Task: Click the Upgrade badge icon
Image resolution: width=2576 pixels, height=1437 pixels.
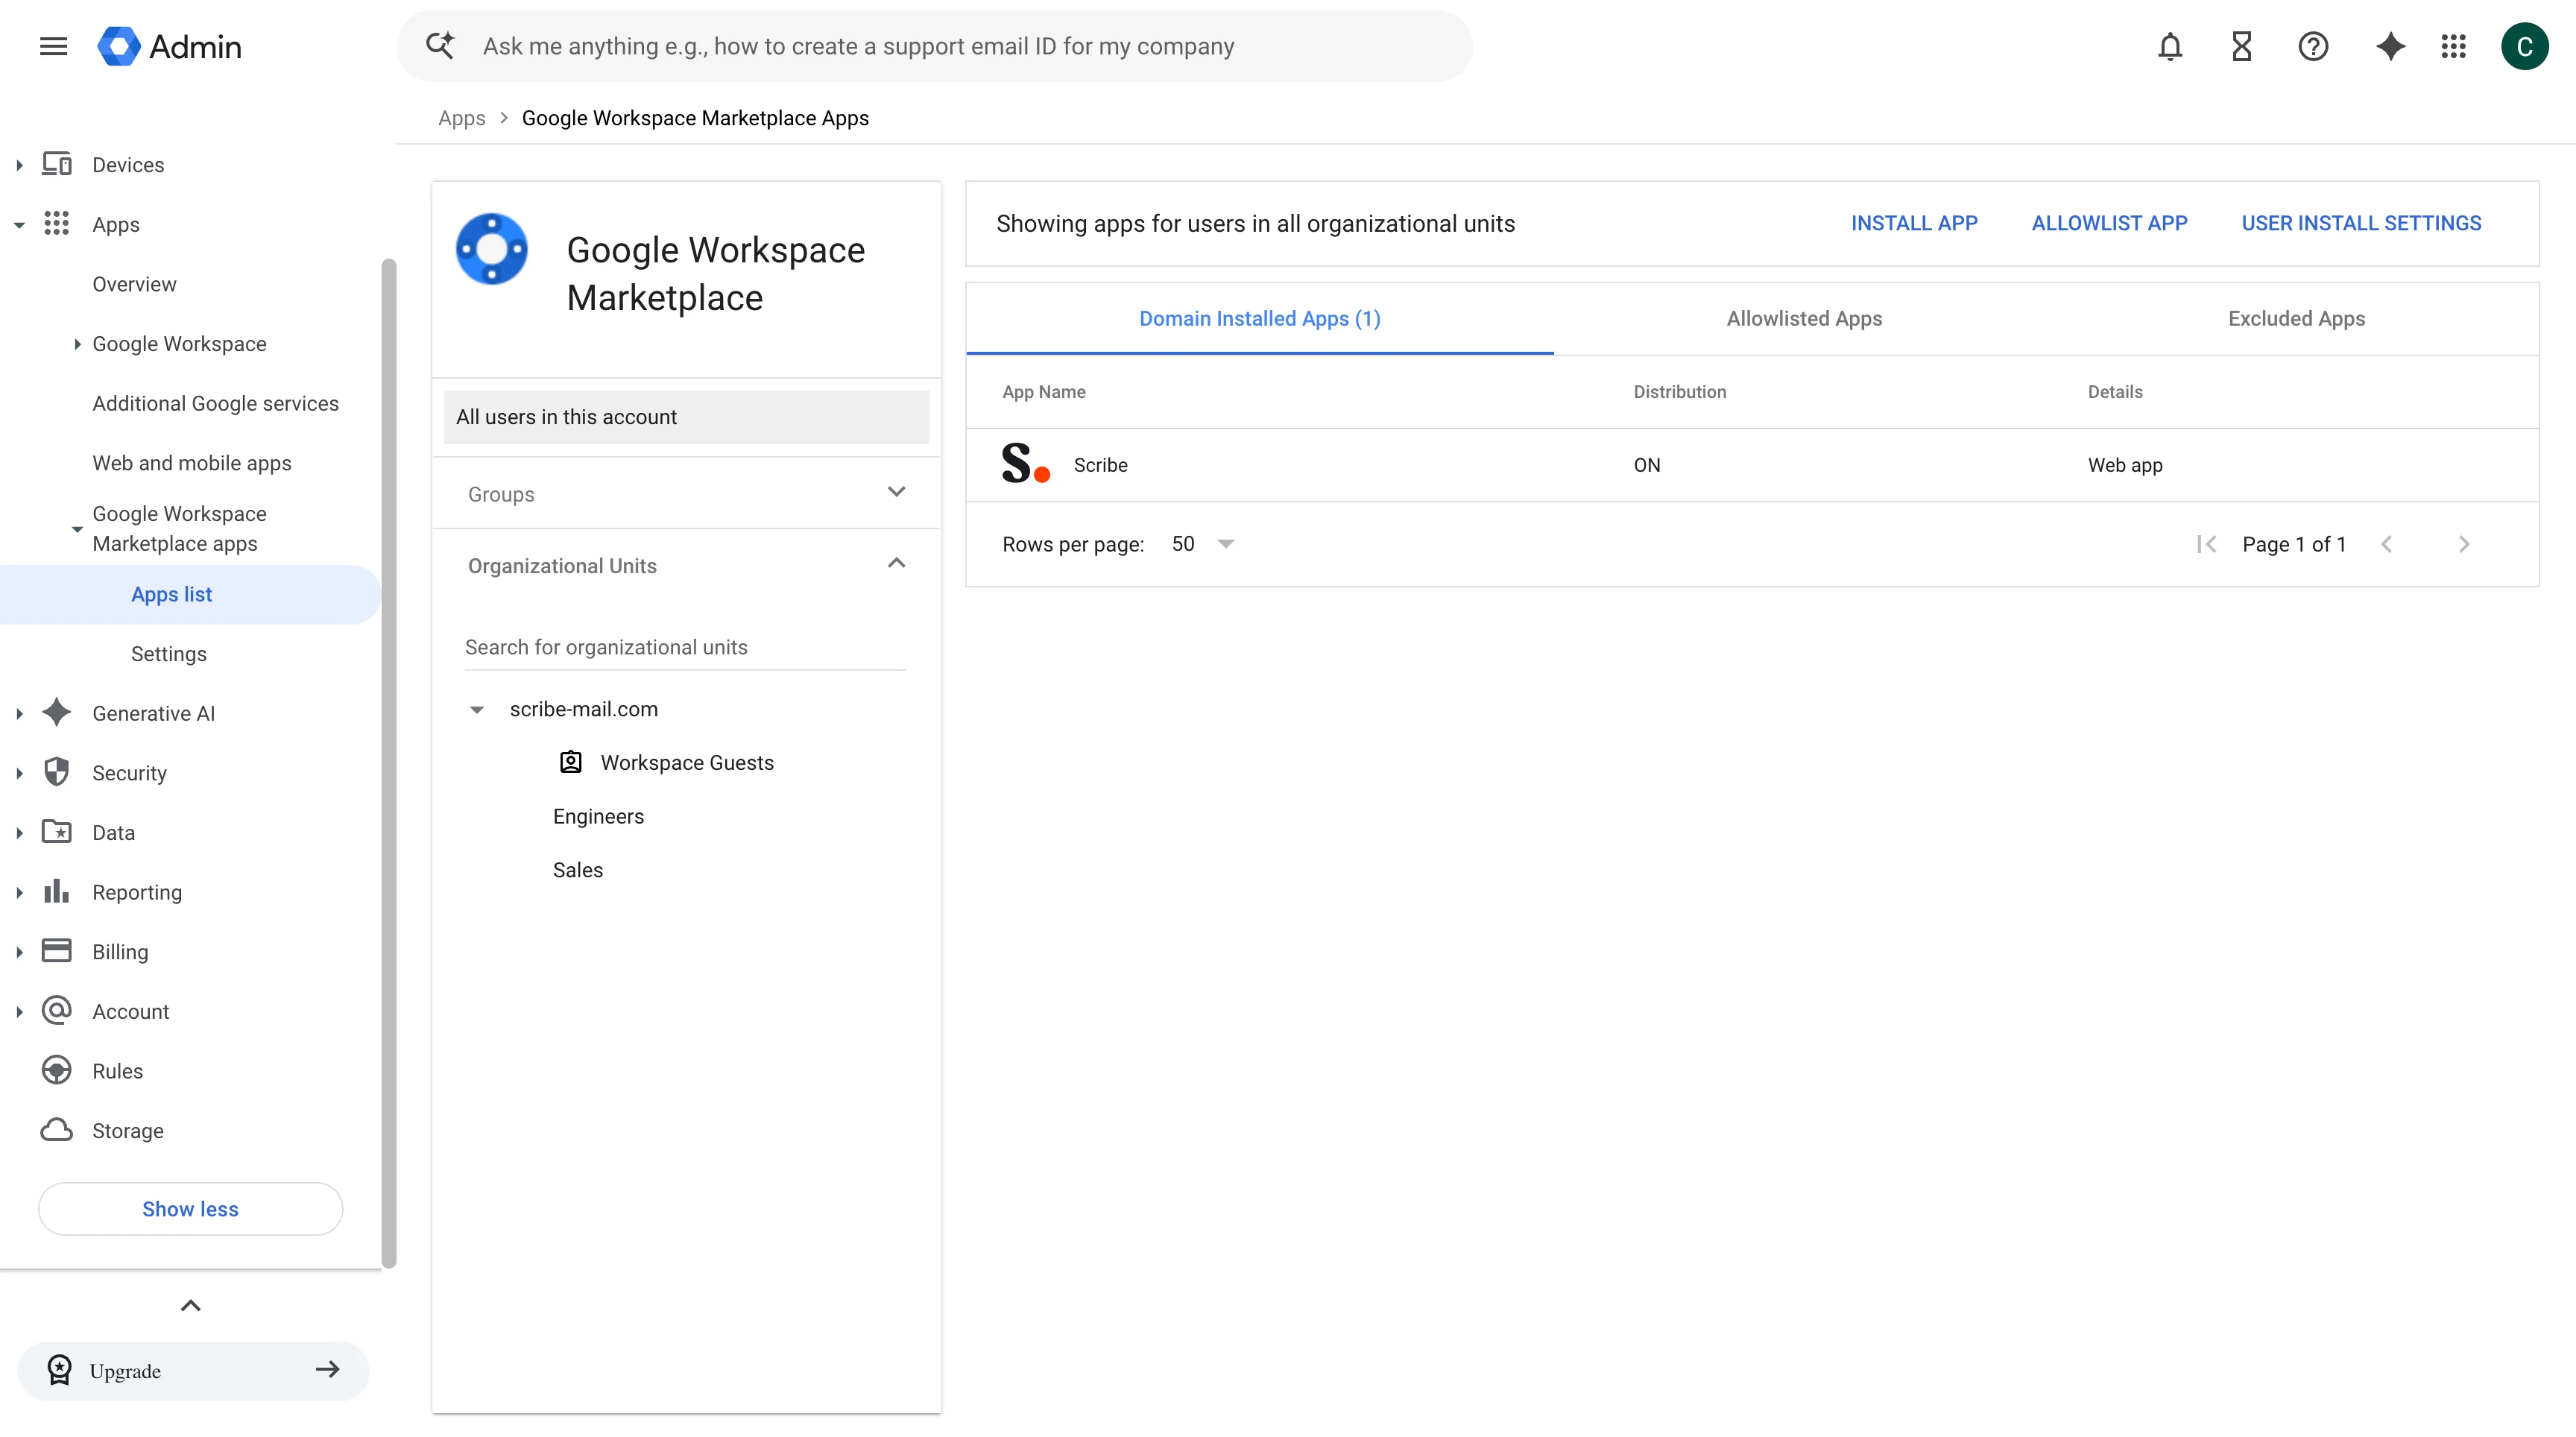Action: [60, 1370]
